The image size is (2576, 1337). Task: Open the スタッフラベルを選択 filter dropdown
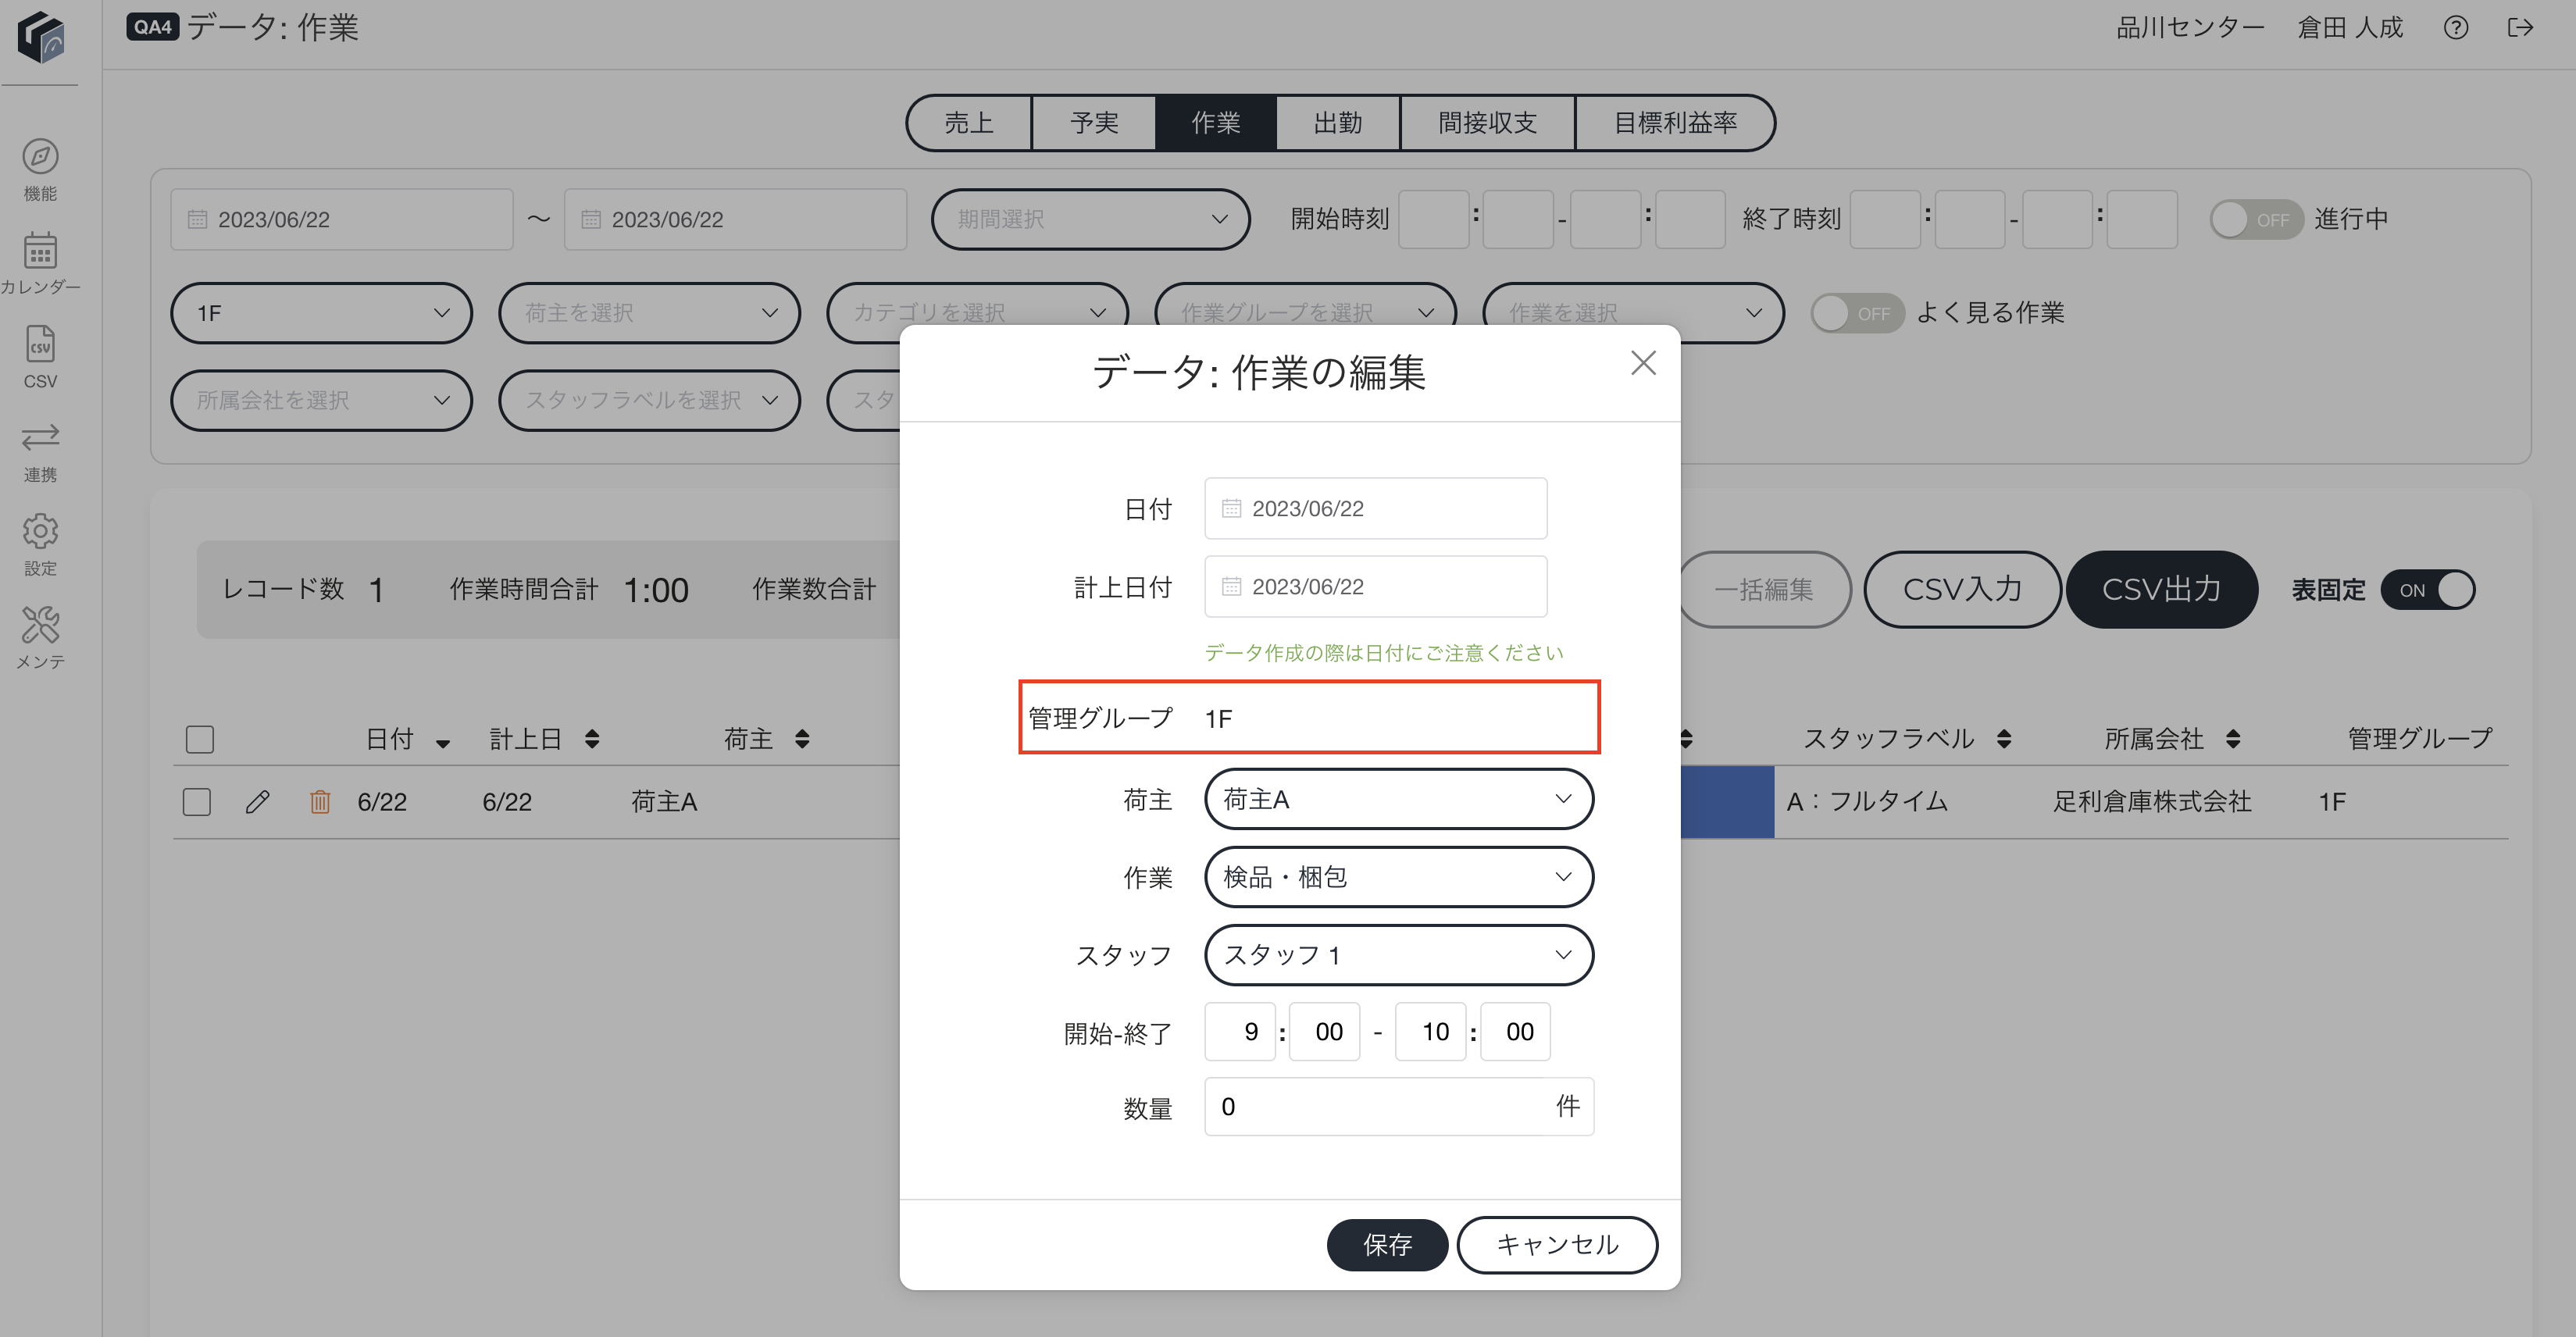[649, 400]
